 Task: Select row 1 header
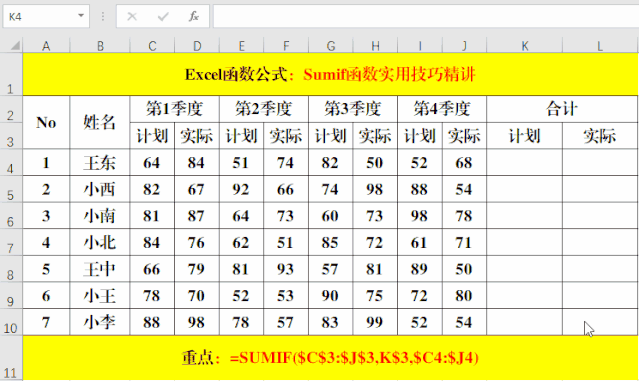click(x=11, y=74)
